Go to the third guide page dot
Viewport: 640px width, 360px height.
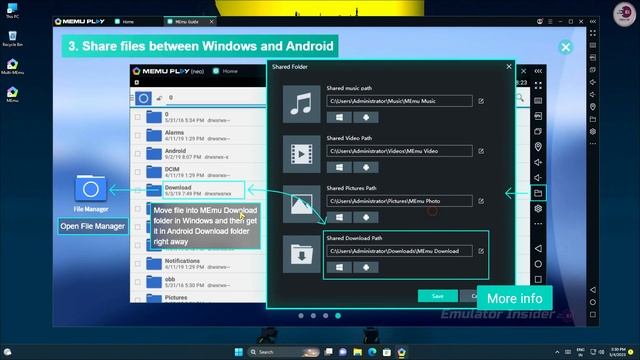click(x=325, y=316)
